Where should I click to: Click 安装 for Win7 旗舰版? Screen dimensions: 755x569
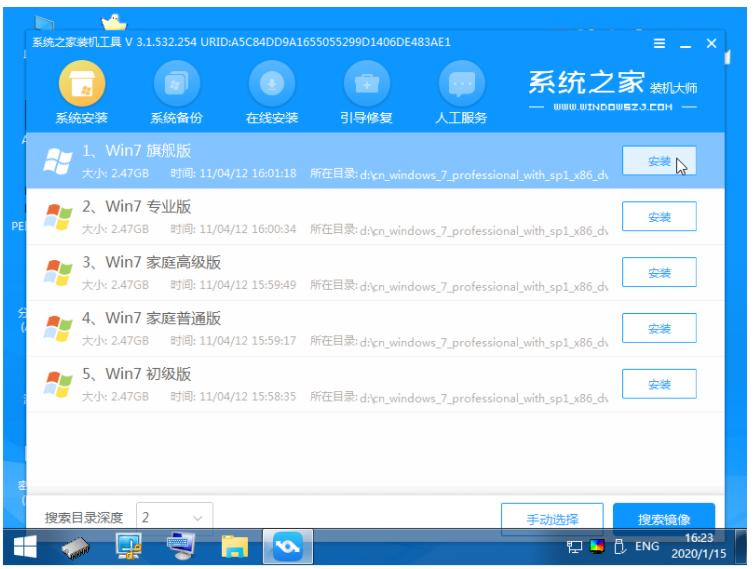coord(659,162)
